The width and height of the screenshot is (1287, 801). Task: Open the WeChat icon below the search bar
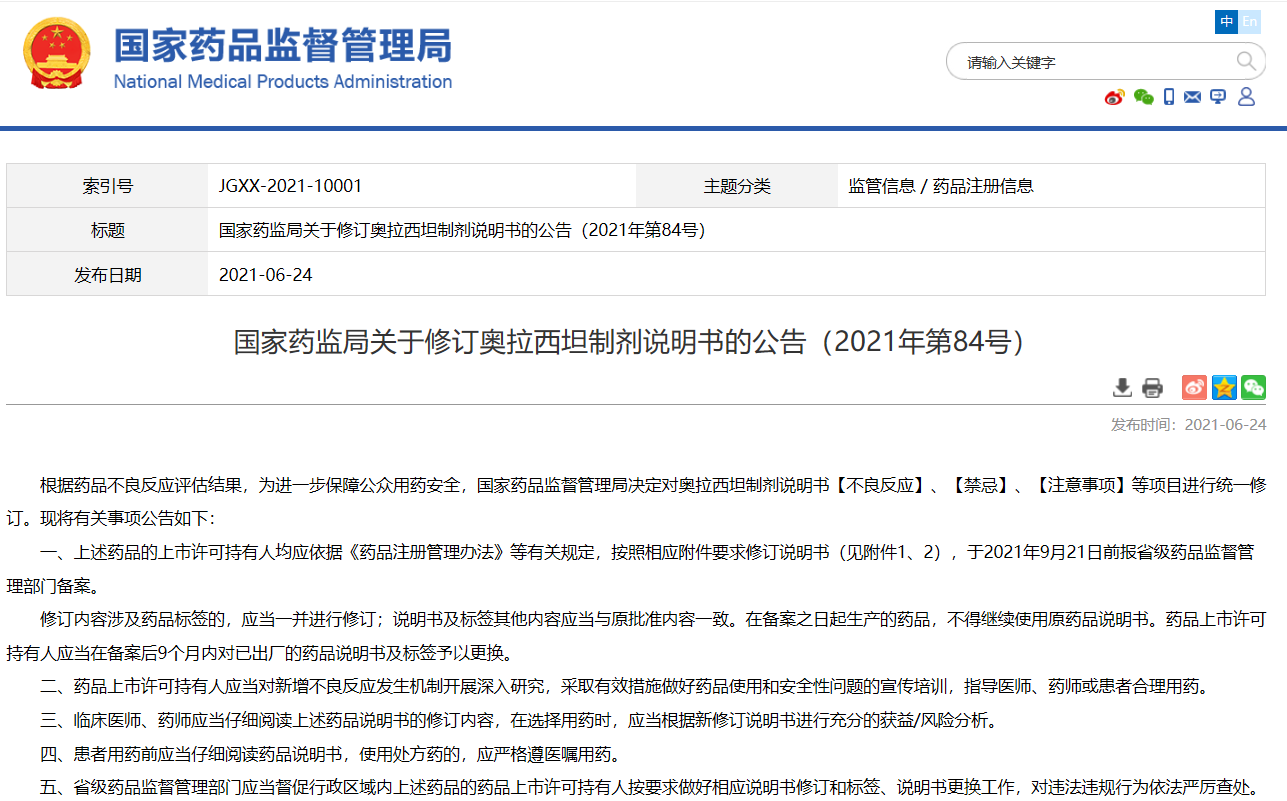1143,97
